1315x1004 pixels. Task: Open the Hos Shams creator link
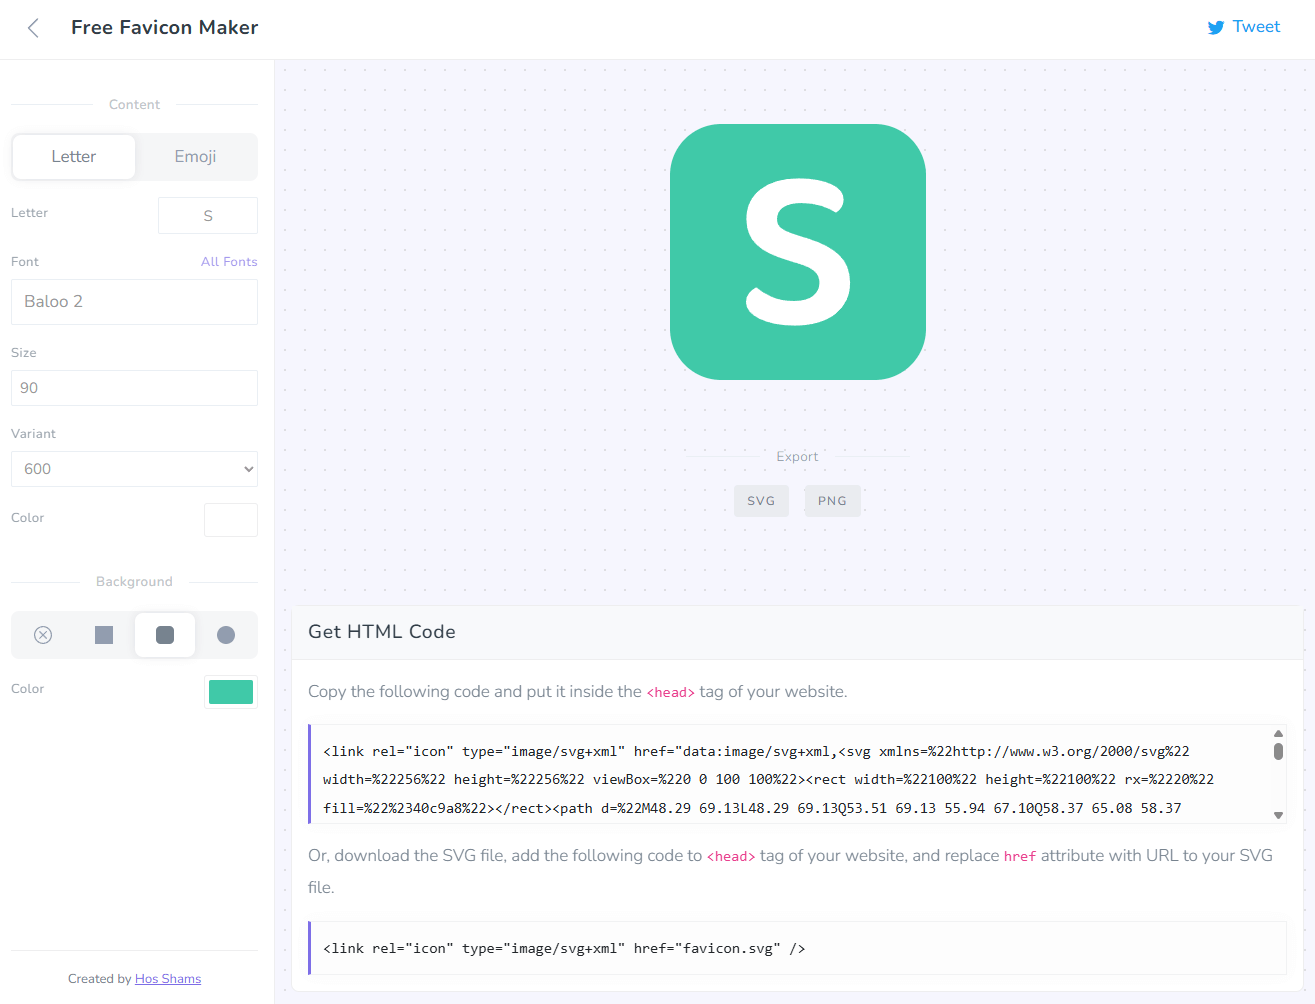point(168,979)
